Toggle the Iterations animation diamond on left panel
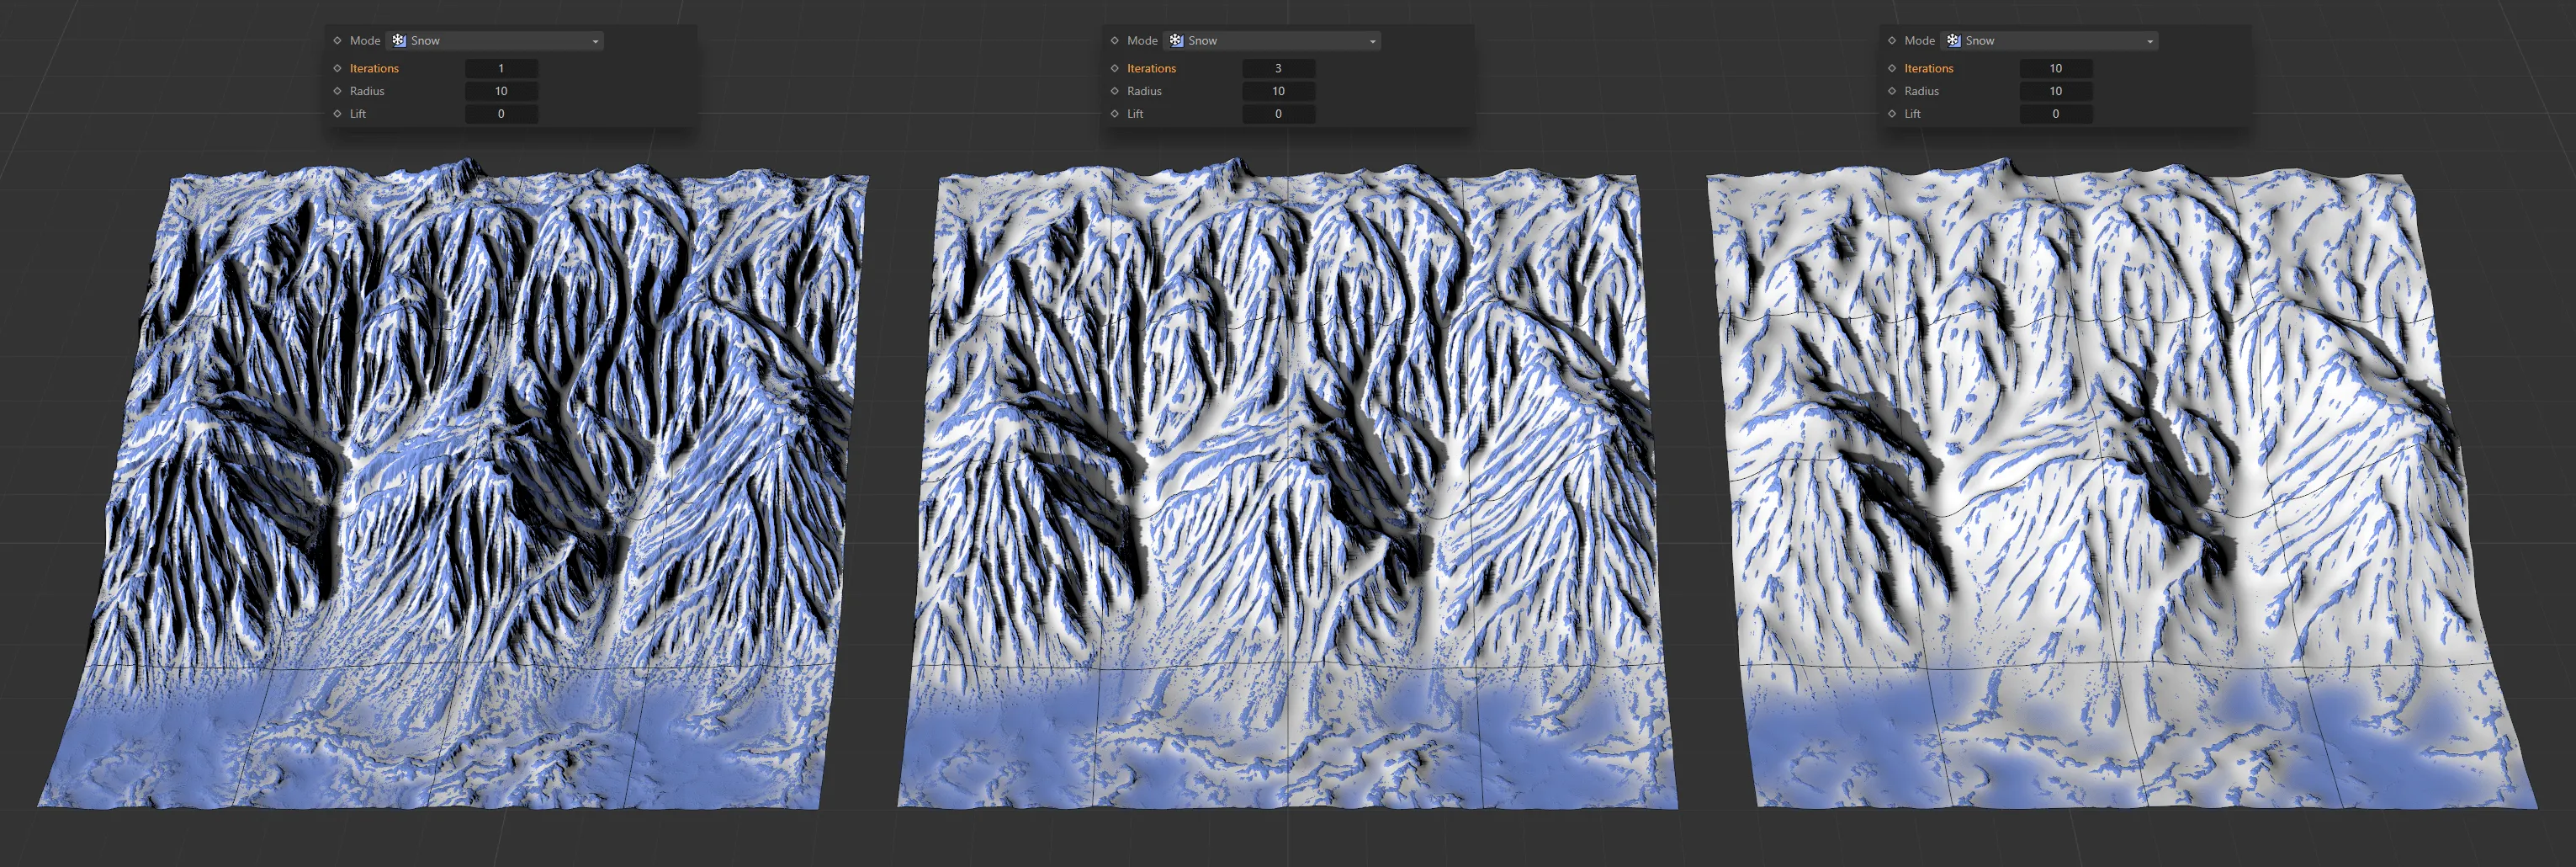 pos(336,68)
